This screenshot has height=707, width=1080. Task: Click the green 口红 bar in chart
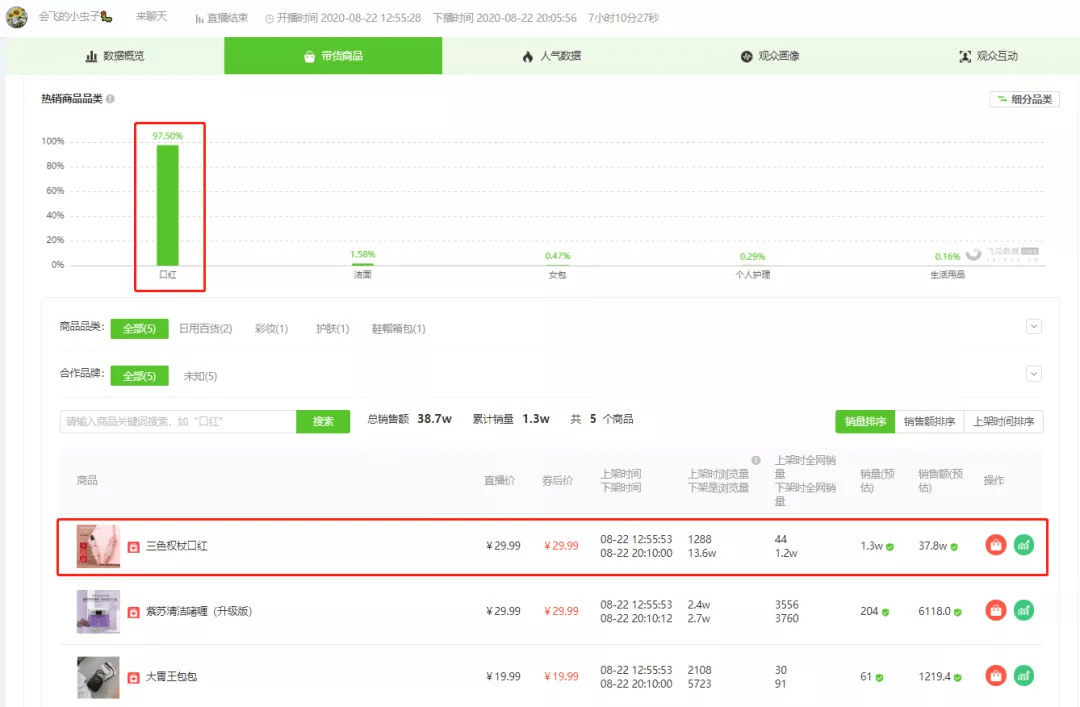[167, 205]
